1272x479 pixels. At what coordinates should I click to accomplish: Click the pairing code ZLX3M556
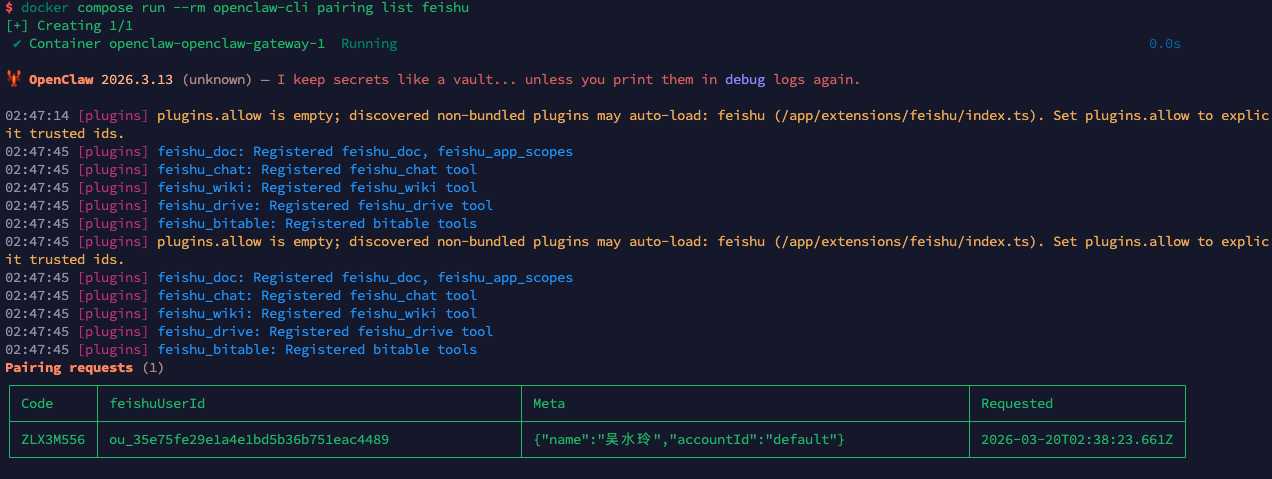53,439
